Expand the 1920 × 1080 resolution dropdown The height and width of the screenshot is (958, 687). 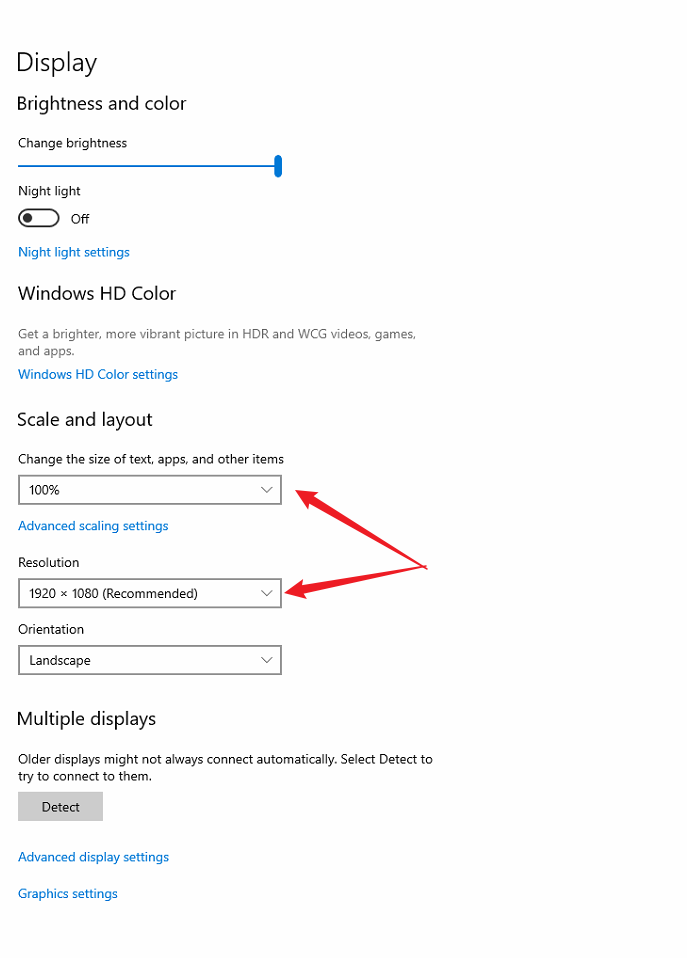150,593
